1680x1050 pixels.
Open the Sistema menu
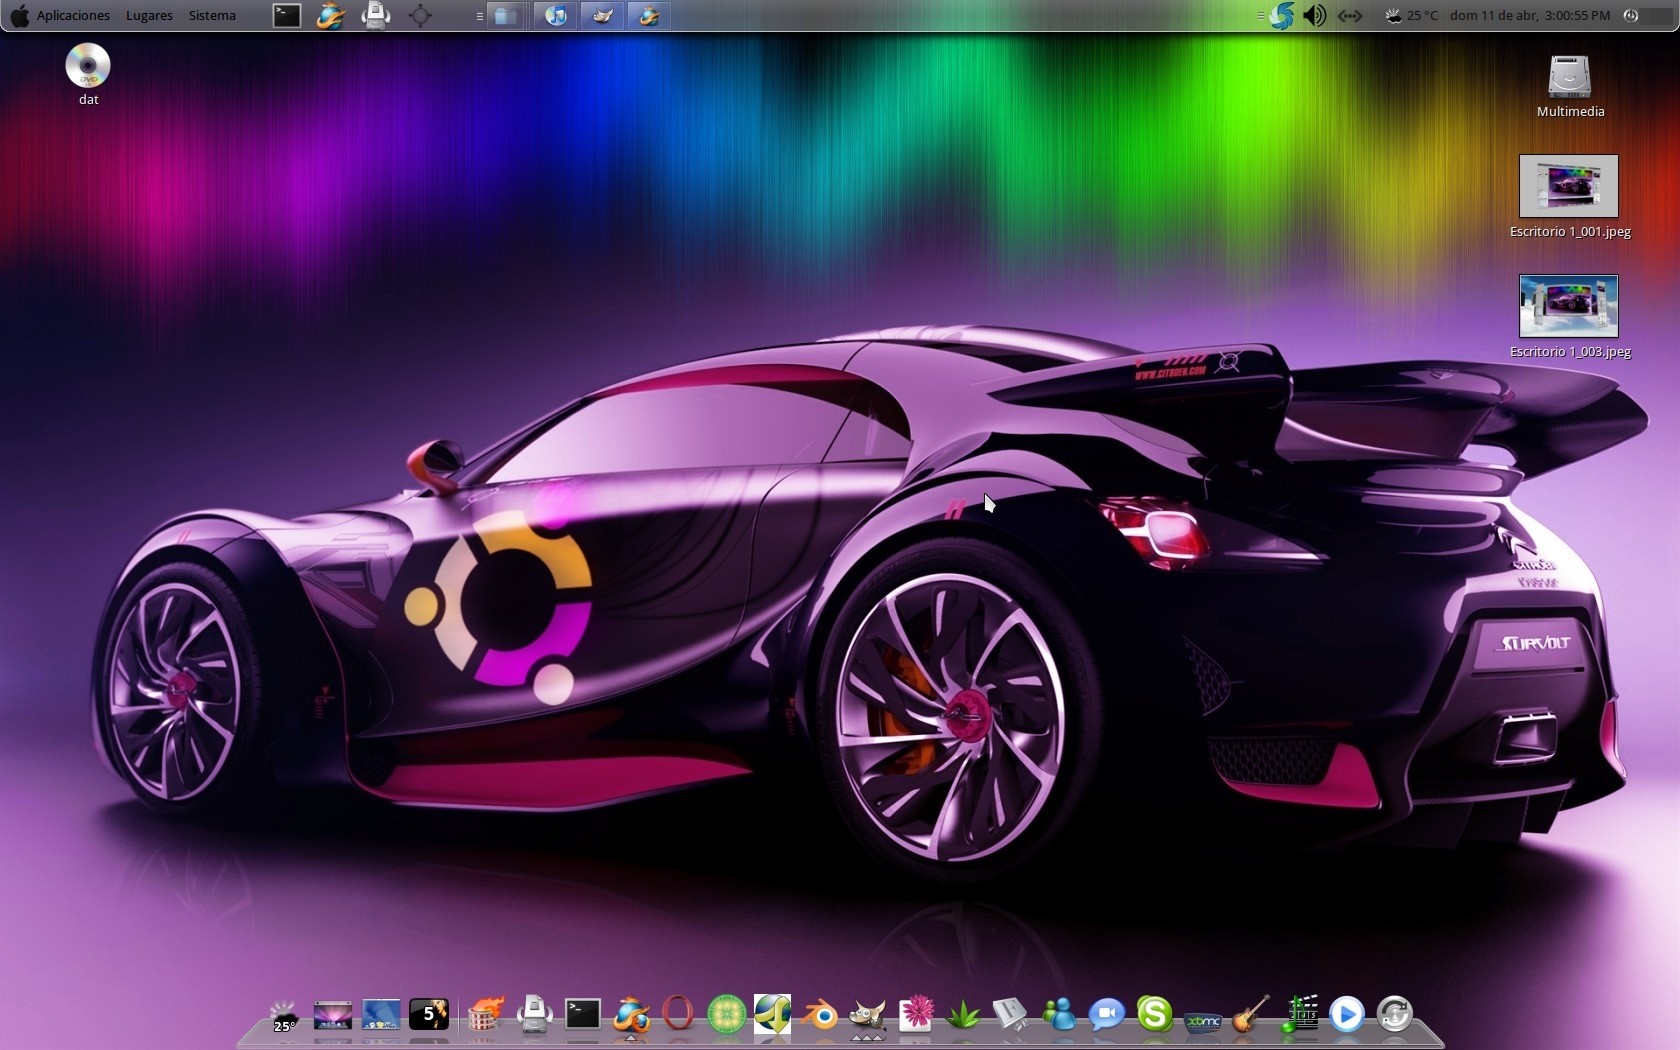[x=212, y=15]
